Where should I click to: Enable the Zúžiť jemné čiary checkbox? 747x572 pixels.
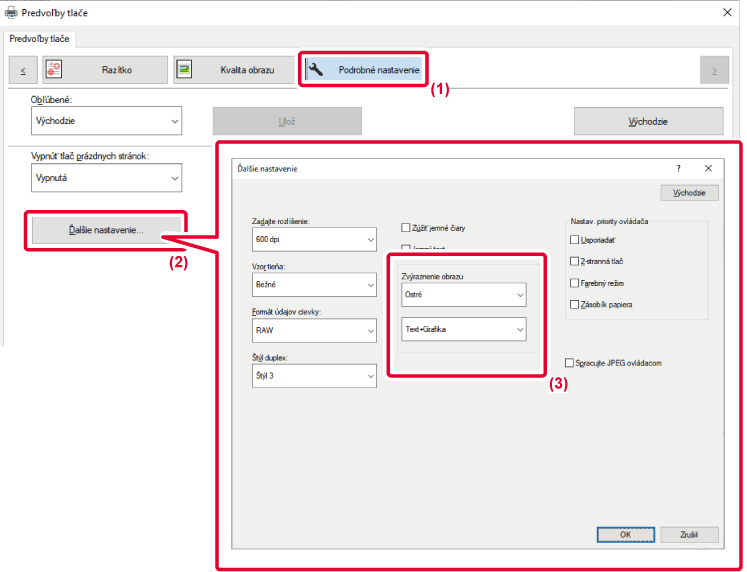point(406,228)
